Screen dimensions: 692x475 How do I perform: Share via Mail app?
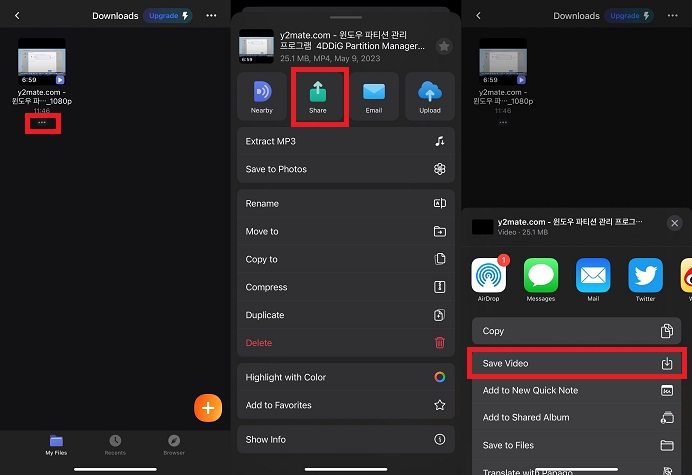(x=593, y=279)
